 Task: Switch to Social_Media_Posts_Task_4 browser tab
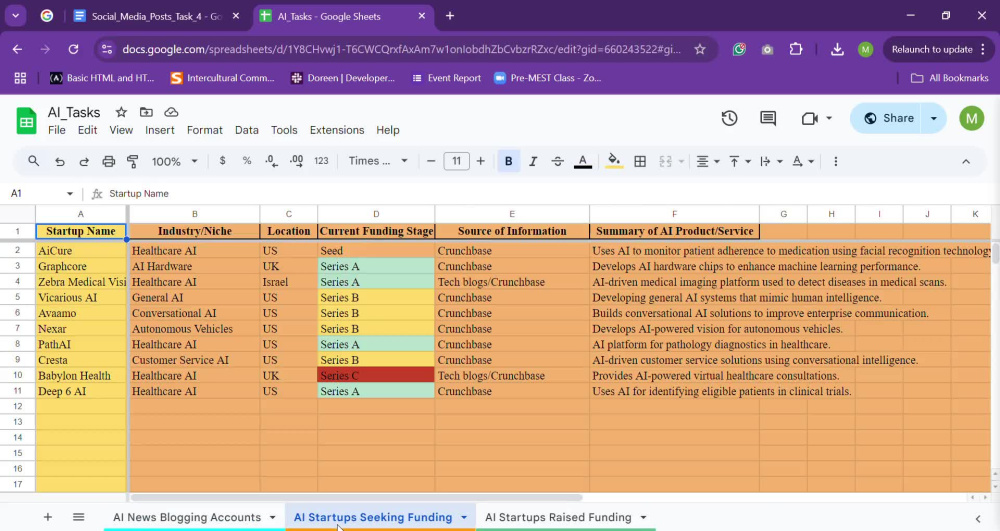click(157, 17)
